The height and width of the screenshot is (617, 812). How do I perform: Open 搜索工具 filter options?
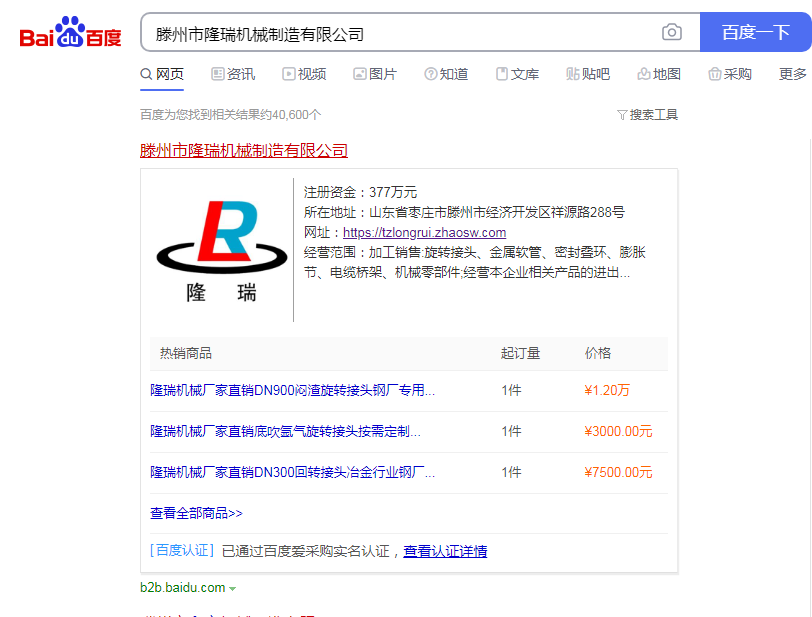click(x=647, y=114)
